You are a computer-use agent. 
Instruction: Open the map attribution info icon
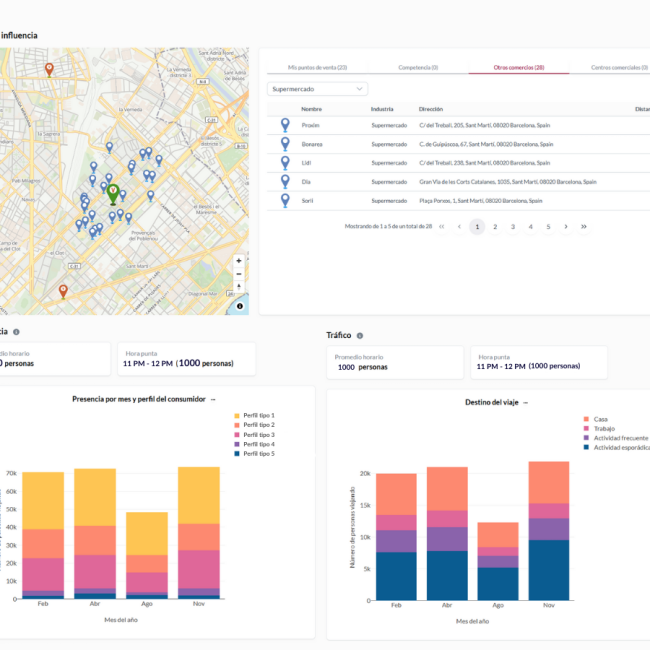240,306
